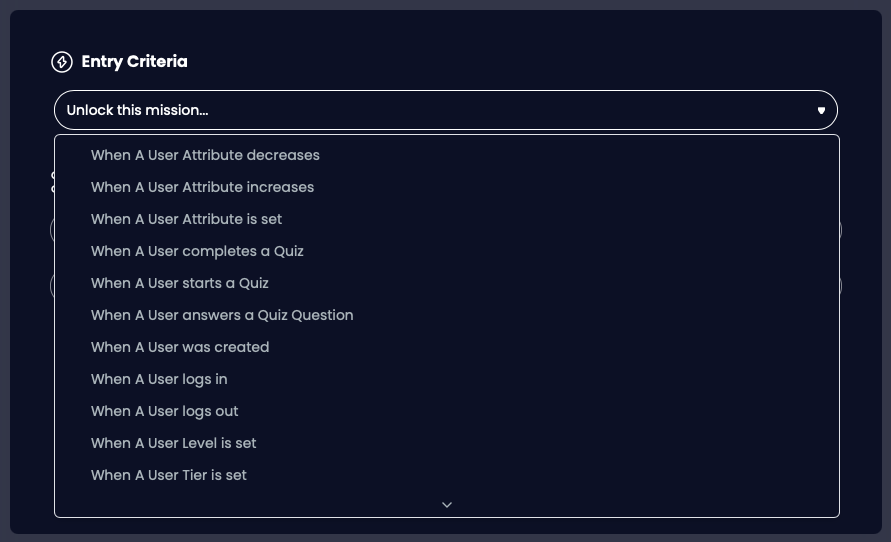
Task: Open the 'Unlock this mission...' dropdown field
Action: point(445,110)
